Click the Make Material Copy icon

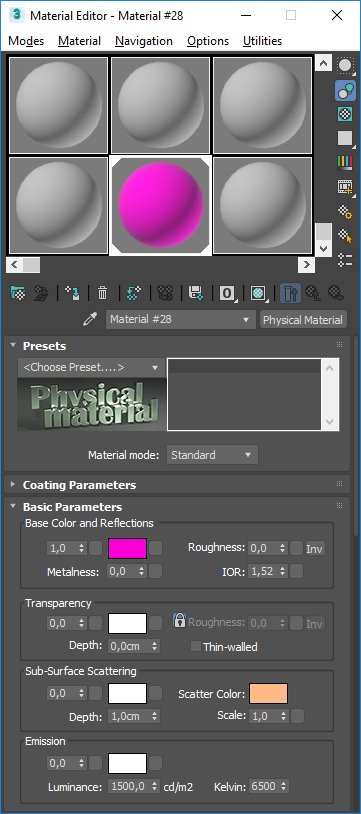(133, 293)
